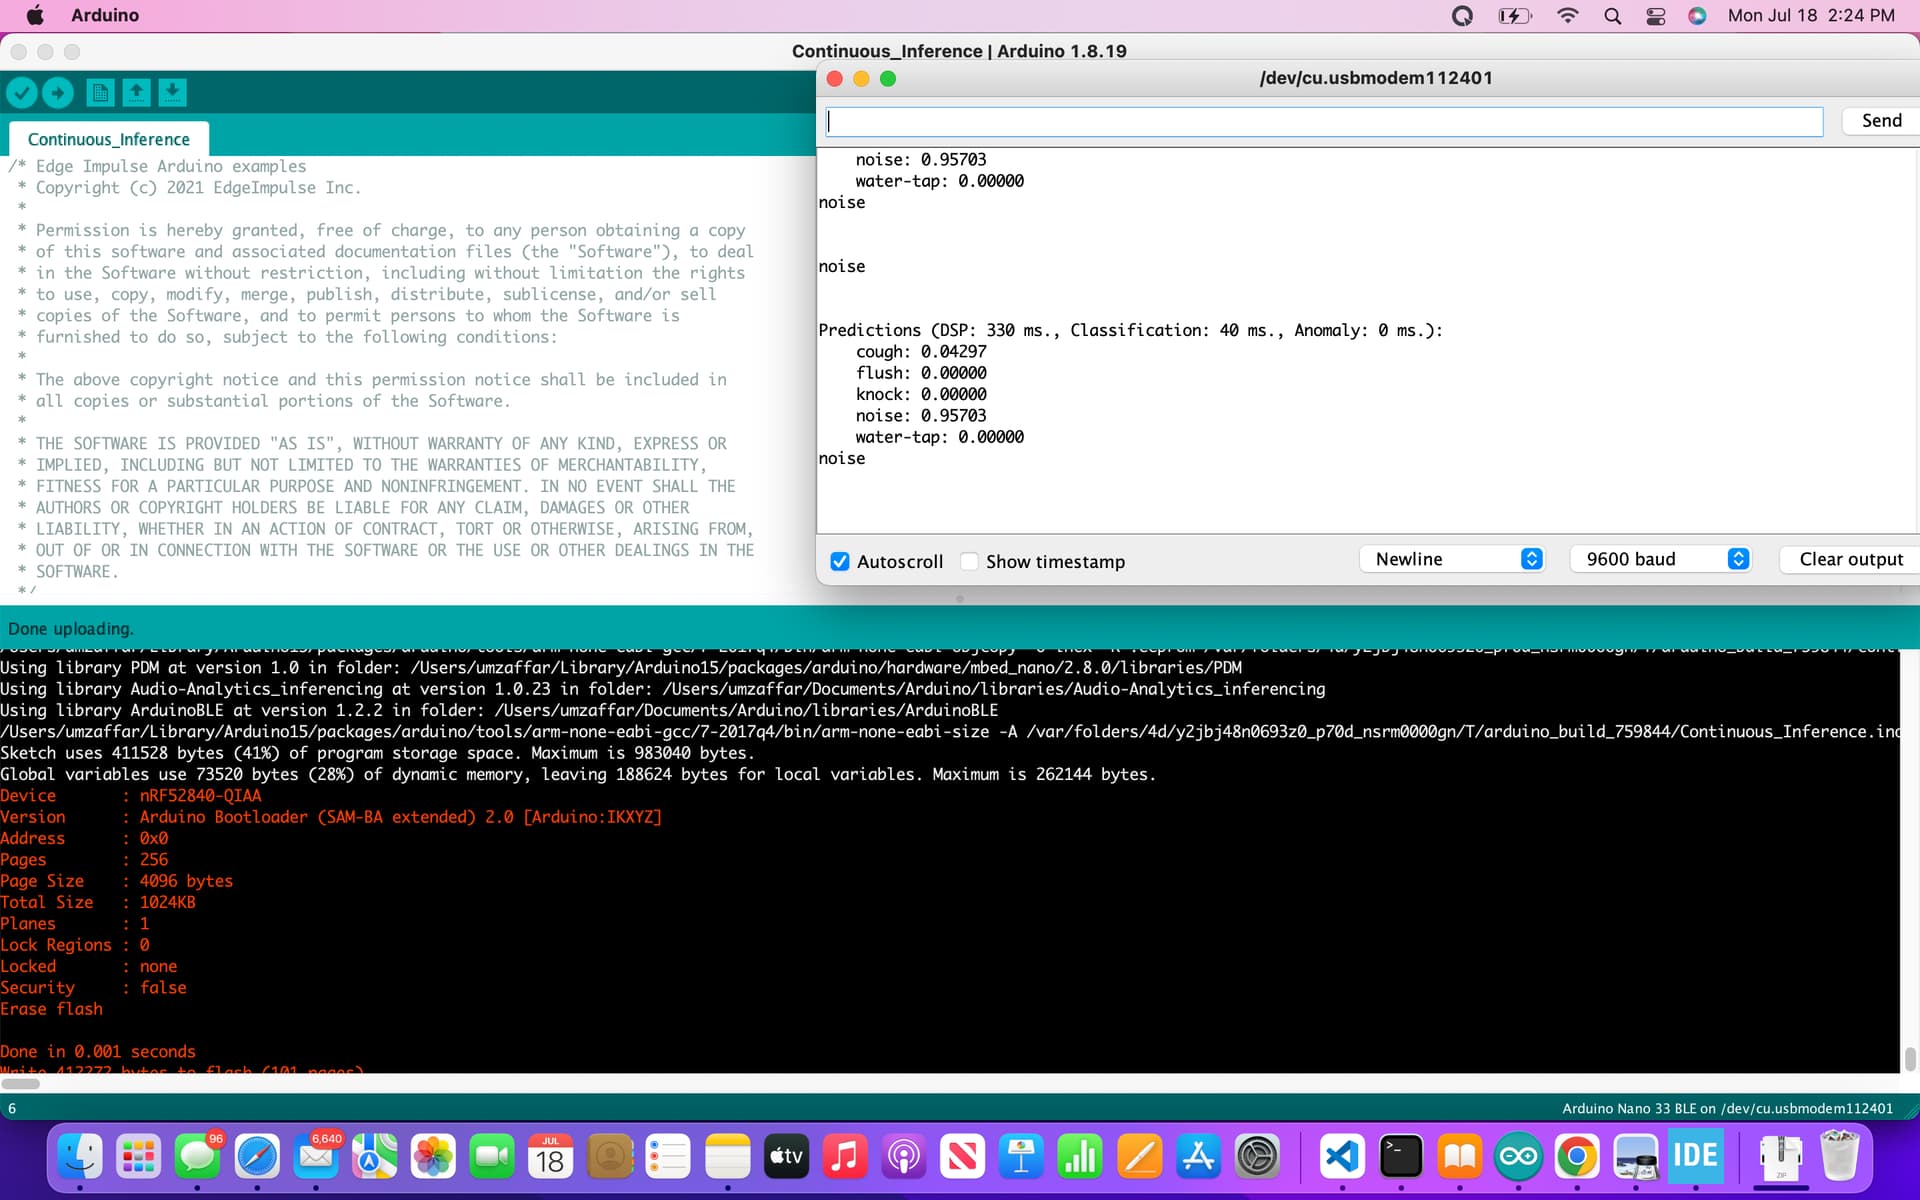Open Arduino IDE from the dock
1920x1200 pixels.
click(1518, 1157)
